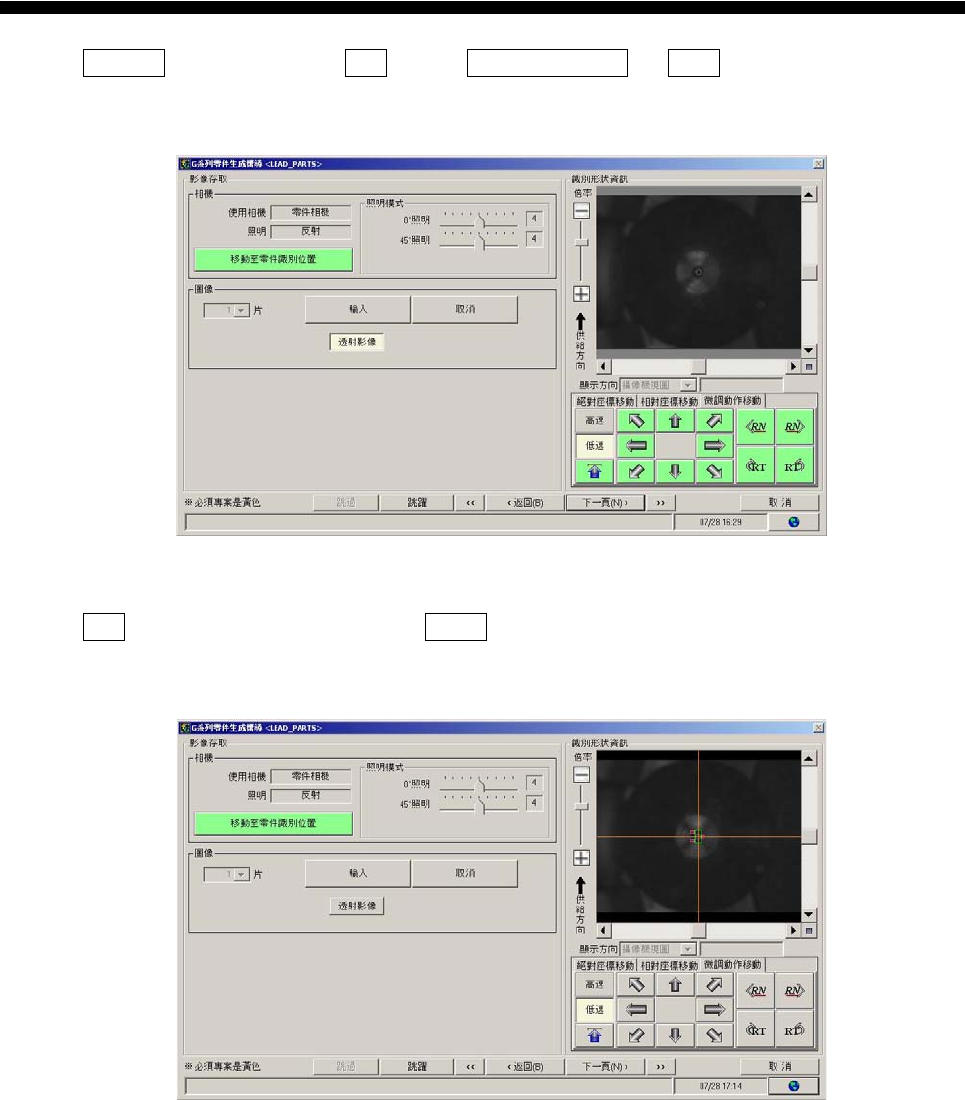The height and width of the screenshot is (1100, 965).
Task: Click down jog arrow in 16:29 window
Action: pyautogui.click(x=675, y=471)
